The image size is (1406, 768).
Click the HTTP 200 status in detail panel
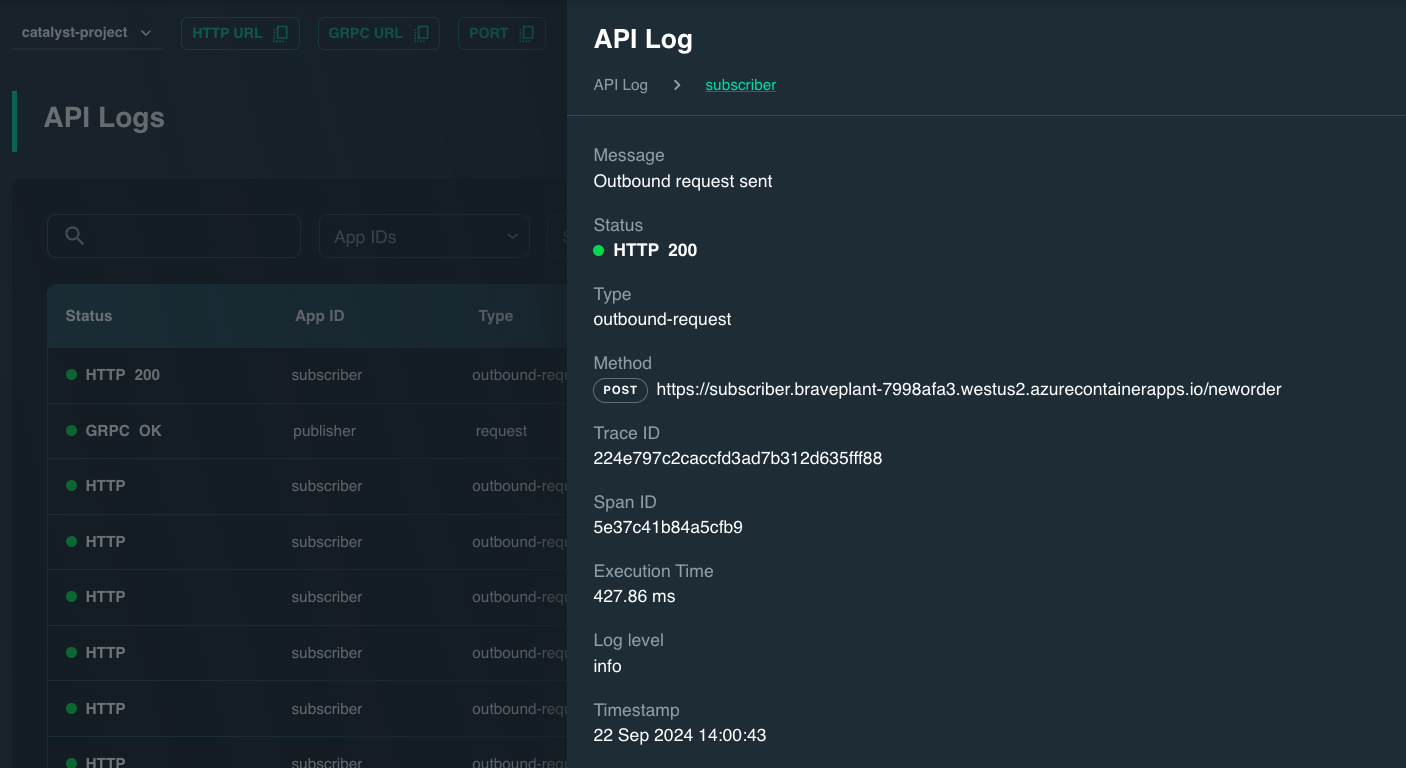click(x=655, y=251)
